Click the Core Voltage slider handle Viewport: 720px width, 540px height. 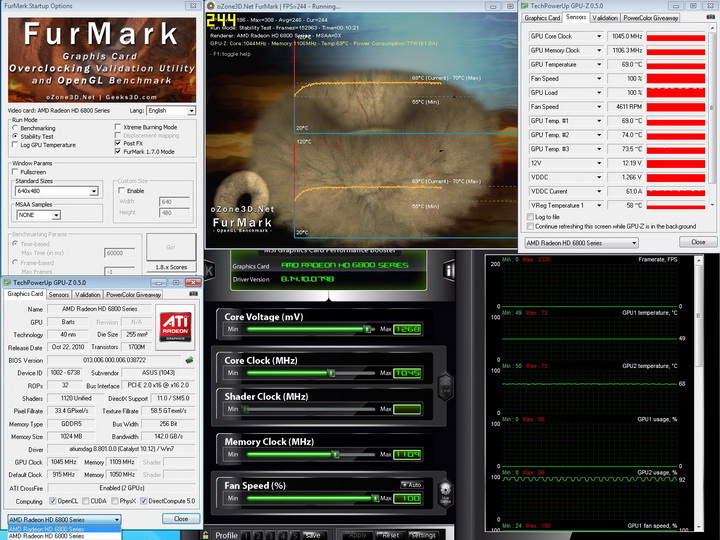point(367,329)
